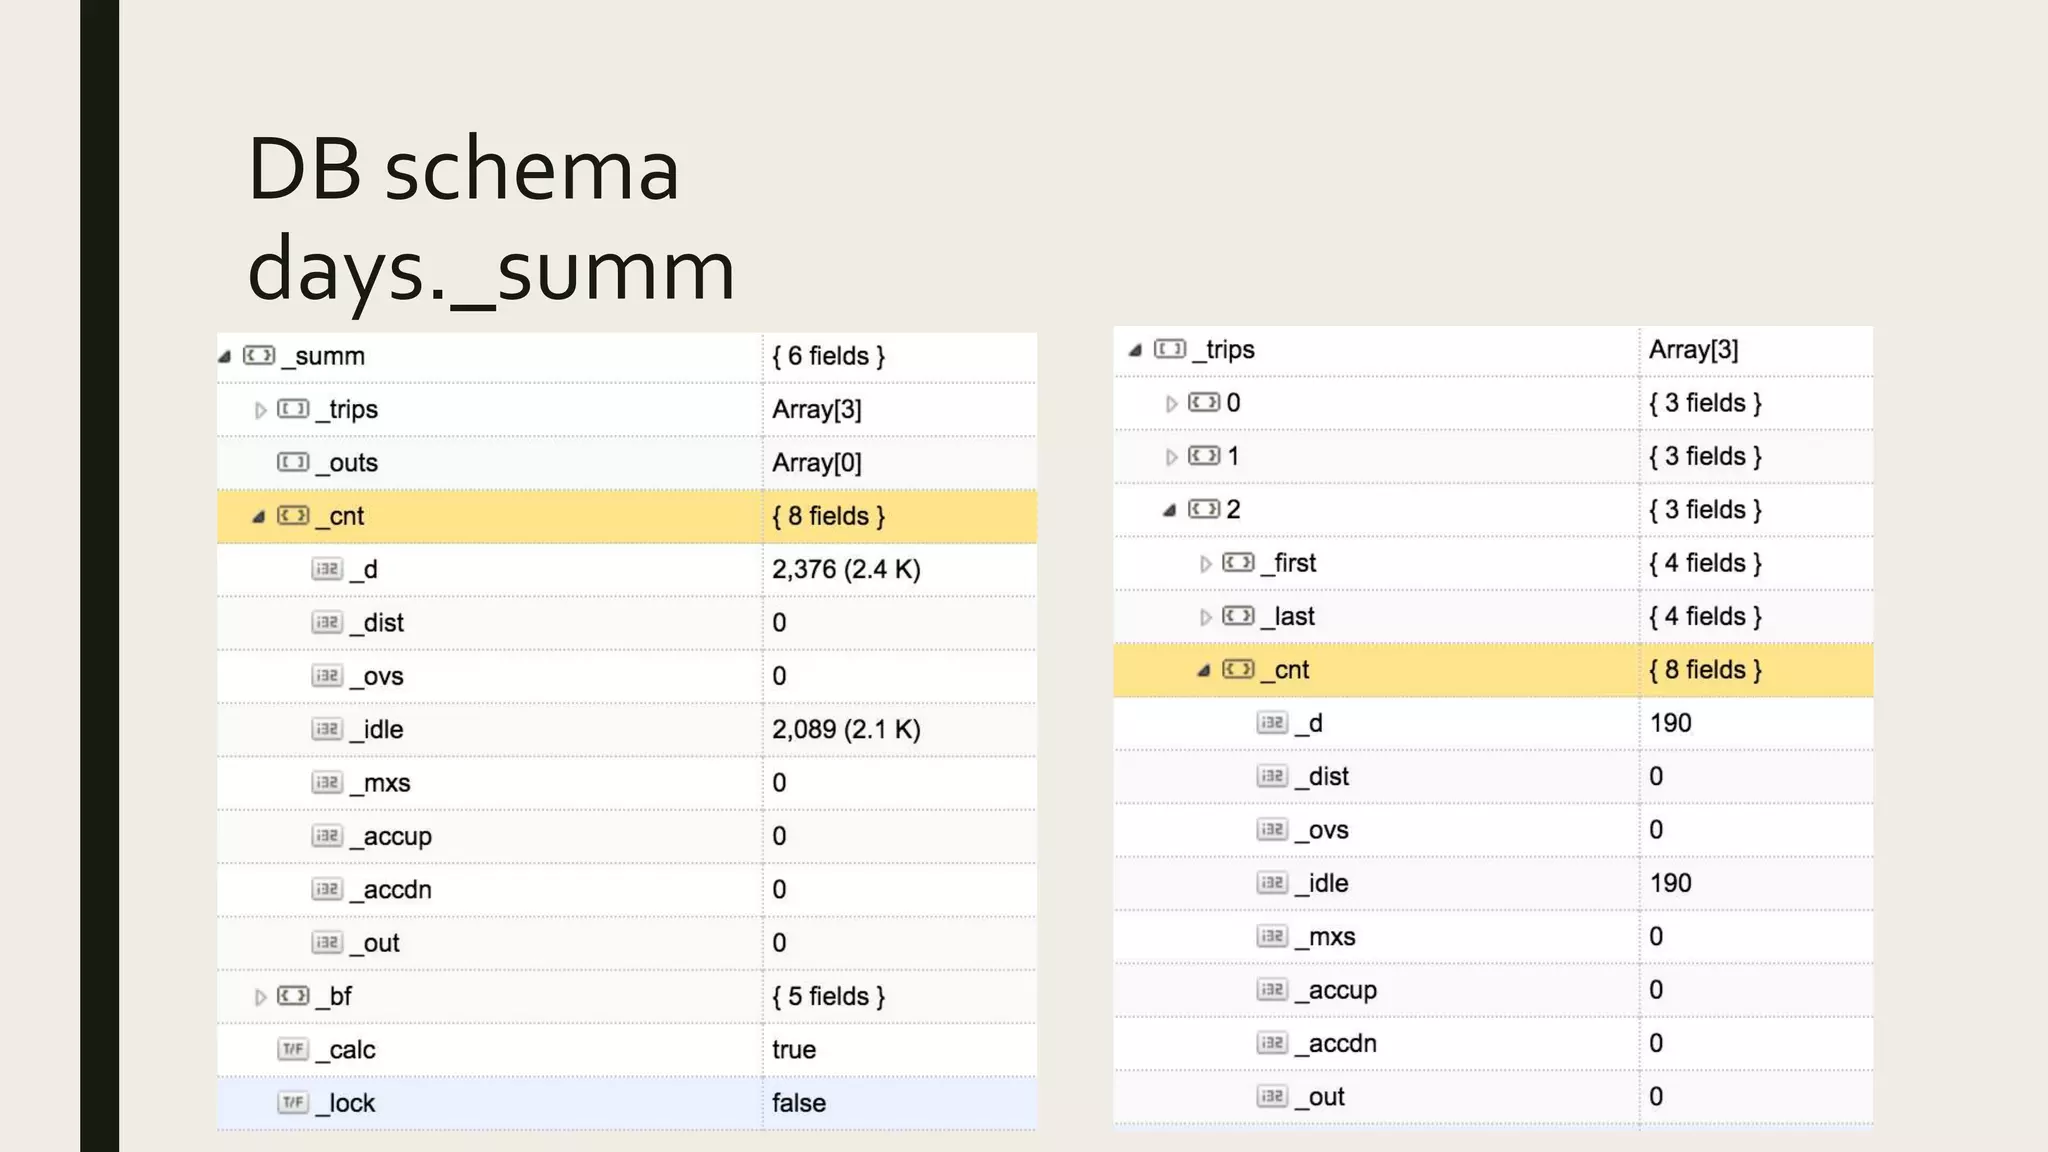Image resolution: width=2048 pixels, height=1152 pixels.
Task: Click the _cnt object icon in right panel
Action: click(1238, 668)
